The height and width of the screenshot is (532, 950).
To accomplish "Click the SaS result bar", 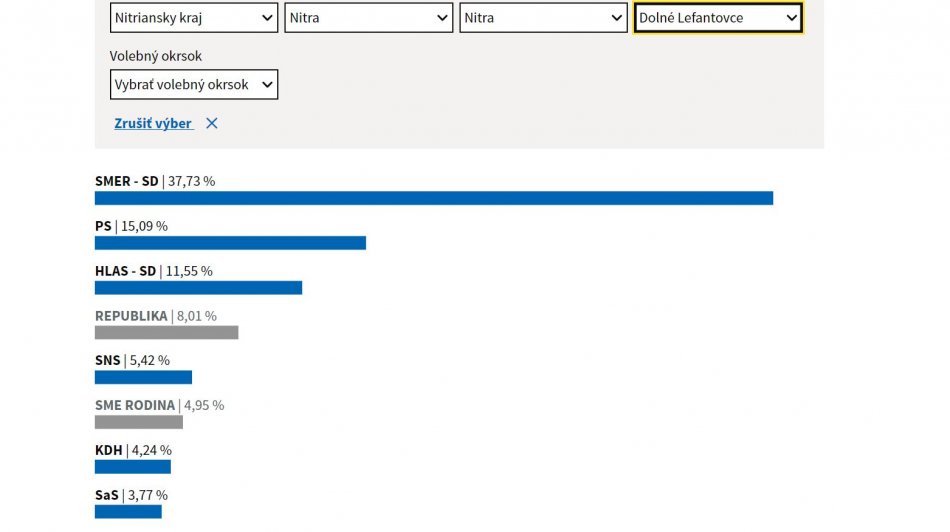I will click(x=128, y=512).
